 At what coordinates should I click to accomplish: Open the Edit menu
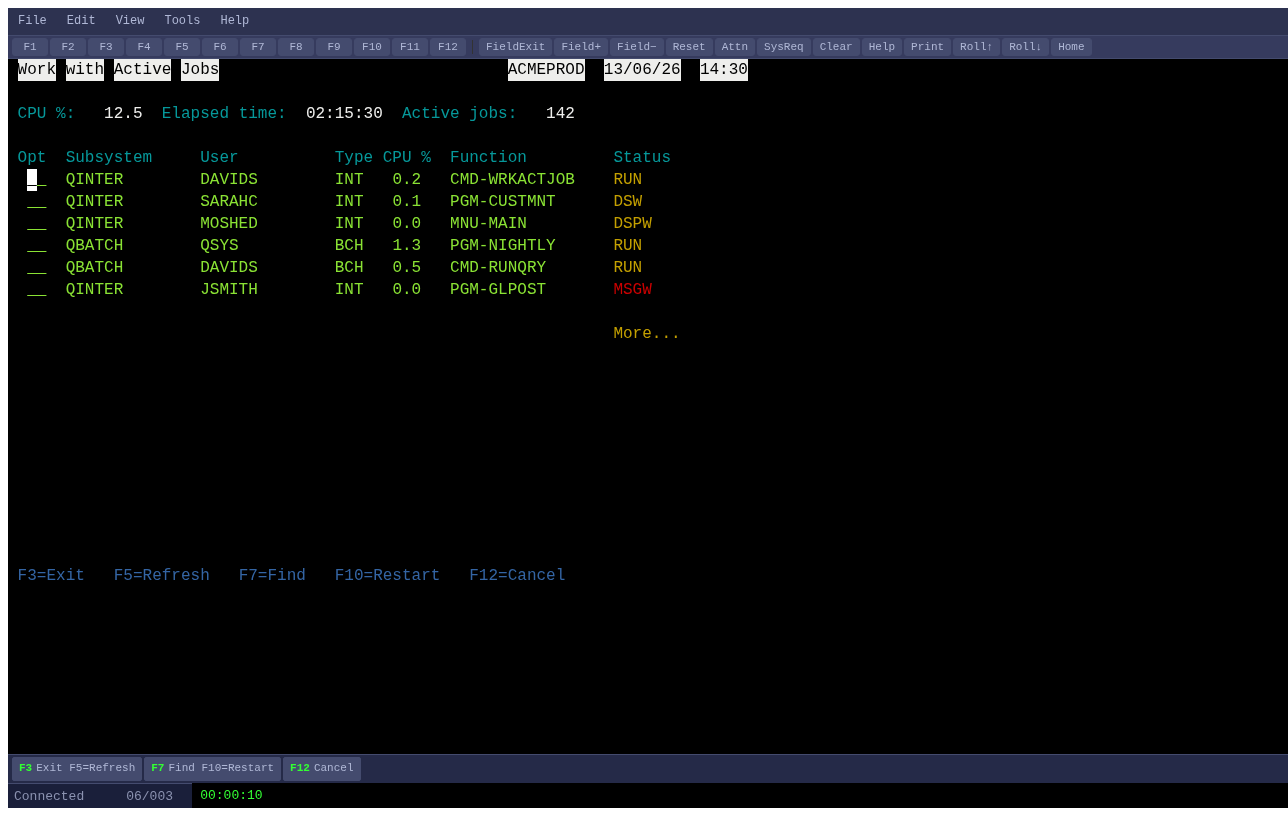pyautogui.click(x=81, y=21)
